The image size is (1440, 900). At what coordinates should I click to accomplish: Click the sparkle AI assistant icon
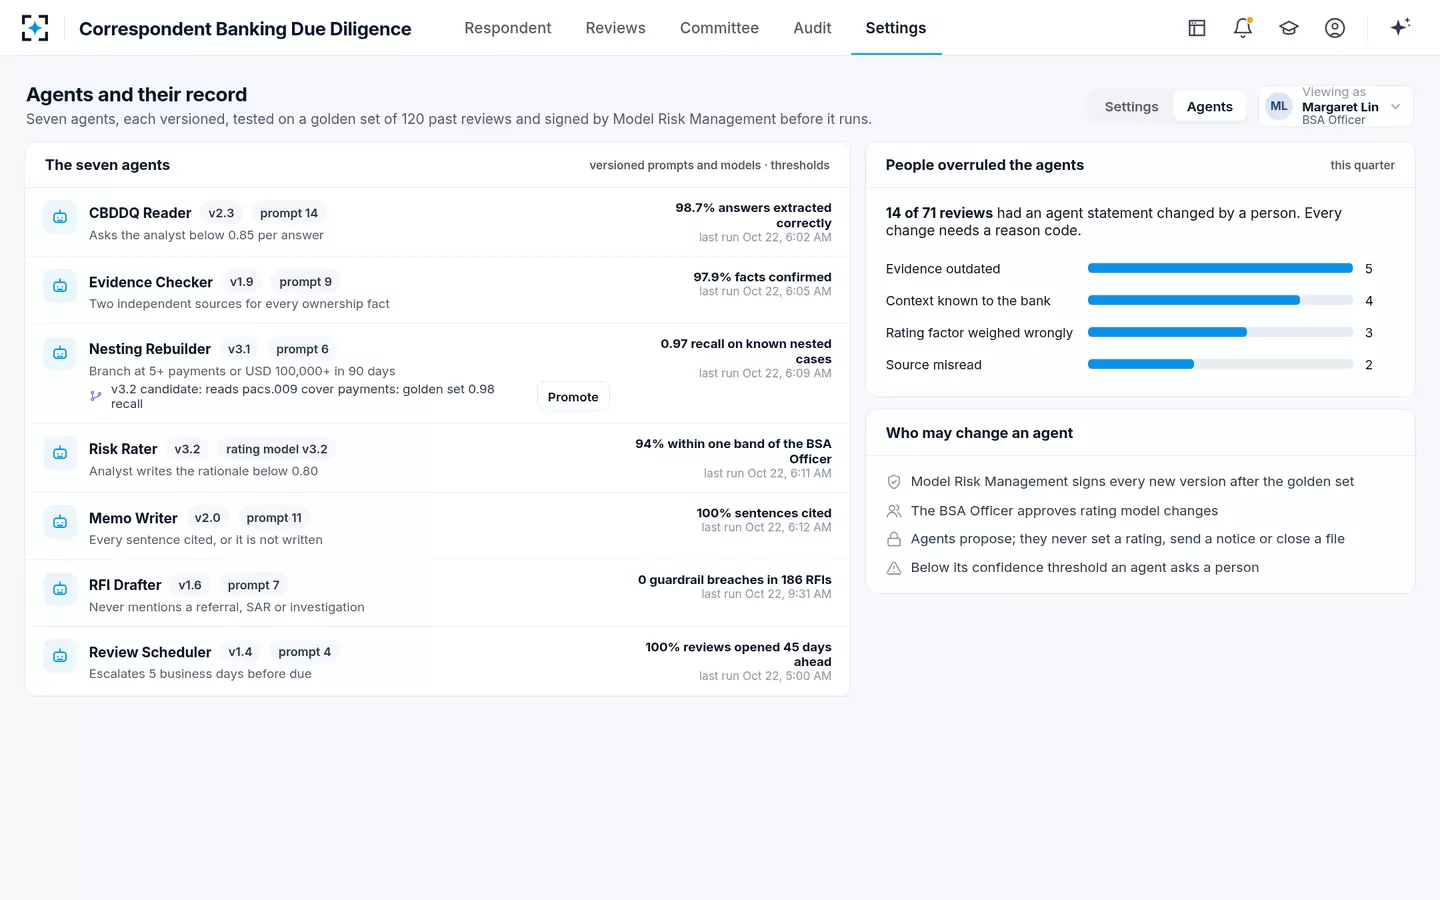coord(1400,27)
